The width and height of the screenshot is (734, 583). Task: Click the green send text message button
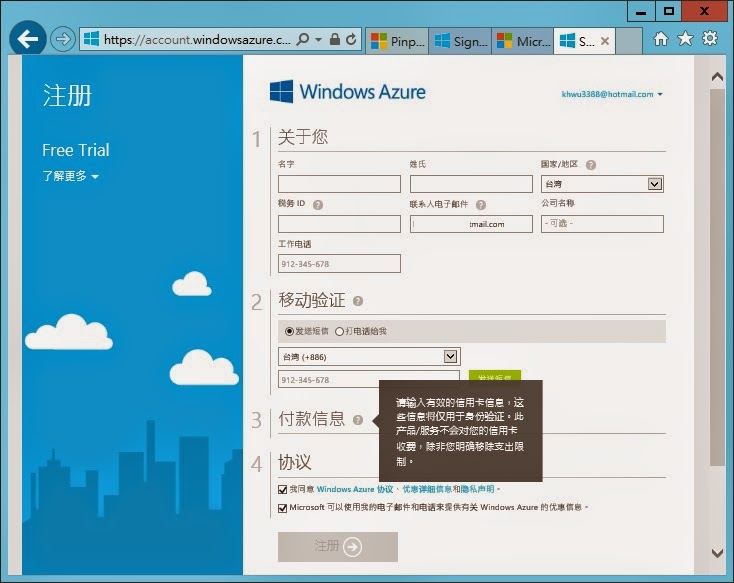click(495, 375)
